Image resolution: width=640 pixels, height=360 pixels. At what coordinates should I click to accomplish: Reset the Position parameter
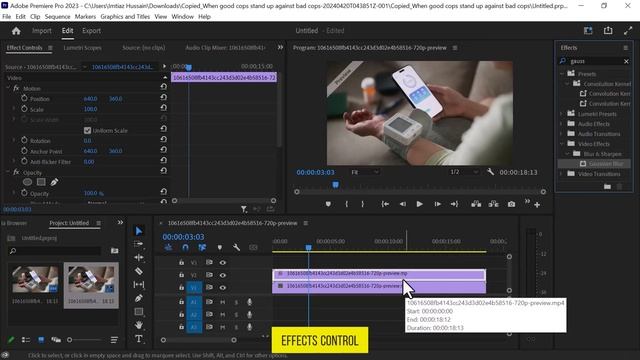163,98
